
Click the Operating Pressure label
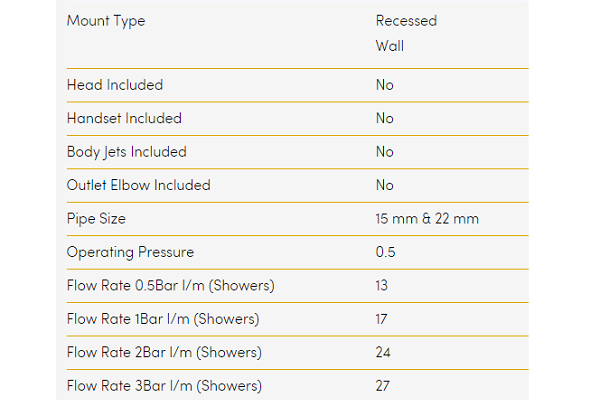click(x=130, y=252)
